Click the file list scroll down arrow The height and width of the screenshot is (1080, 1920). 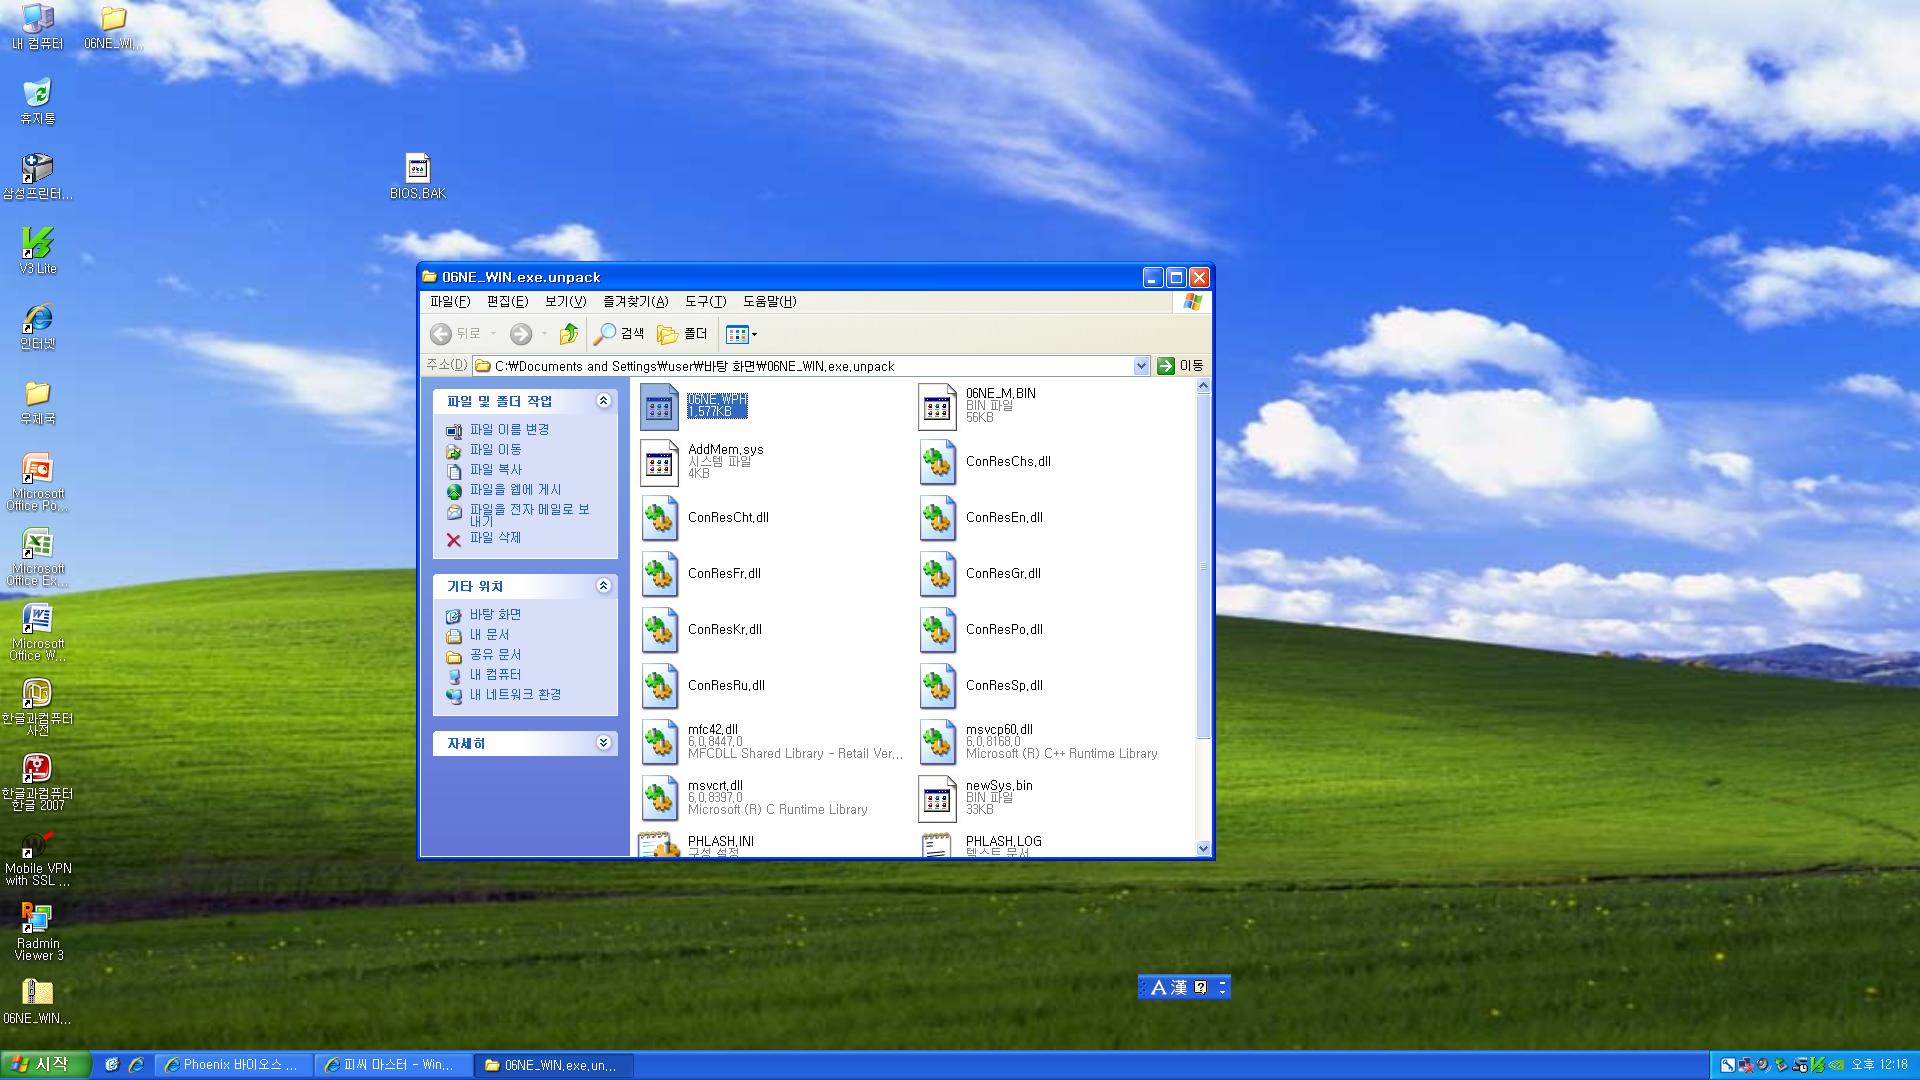1203,848
